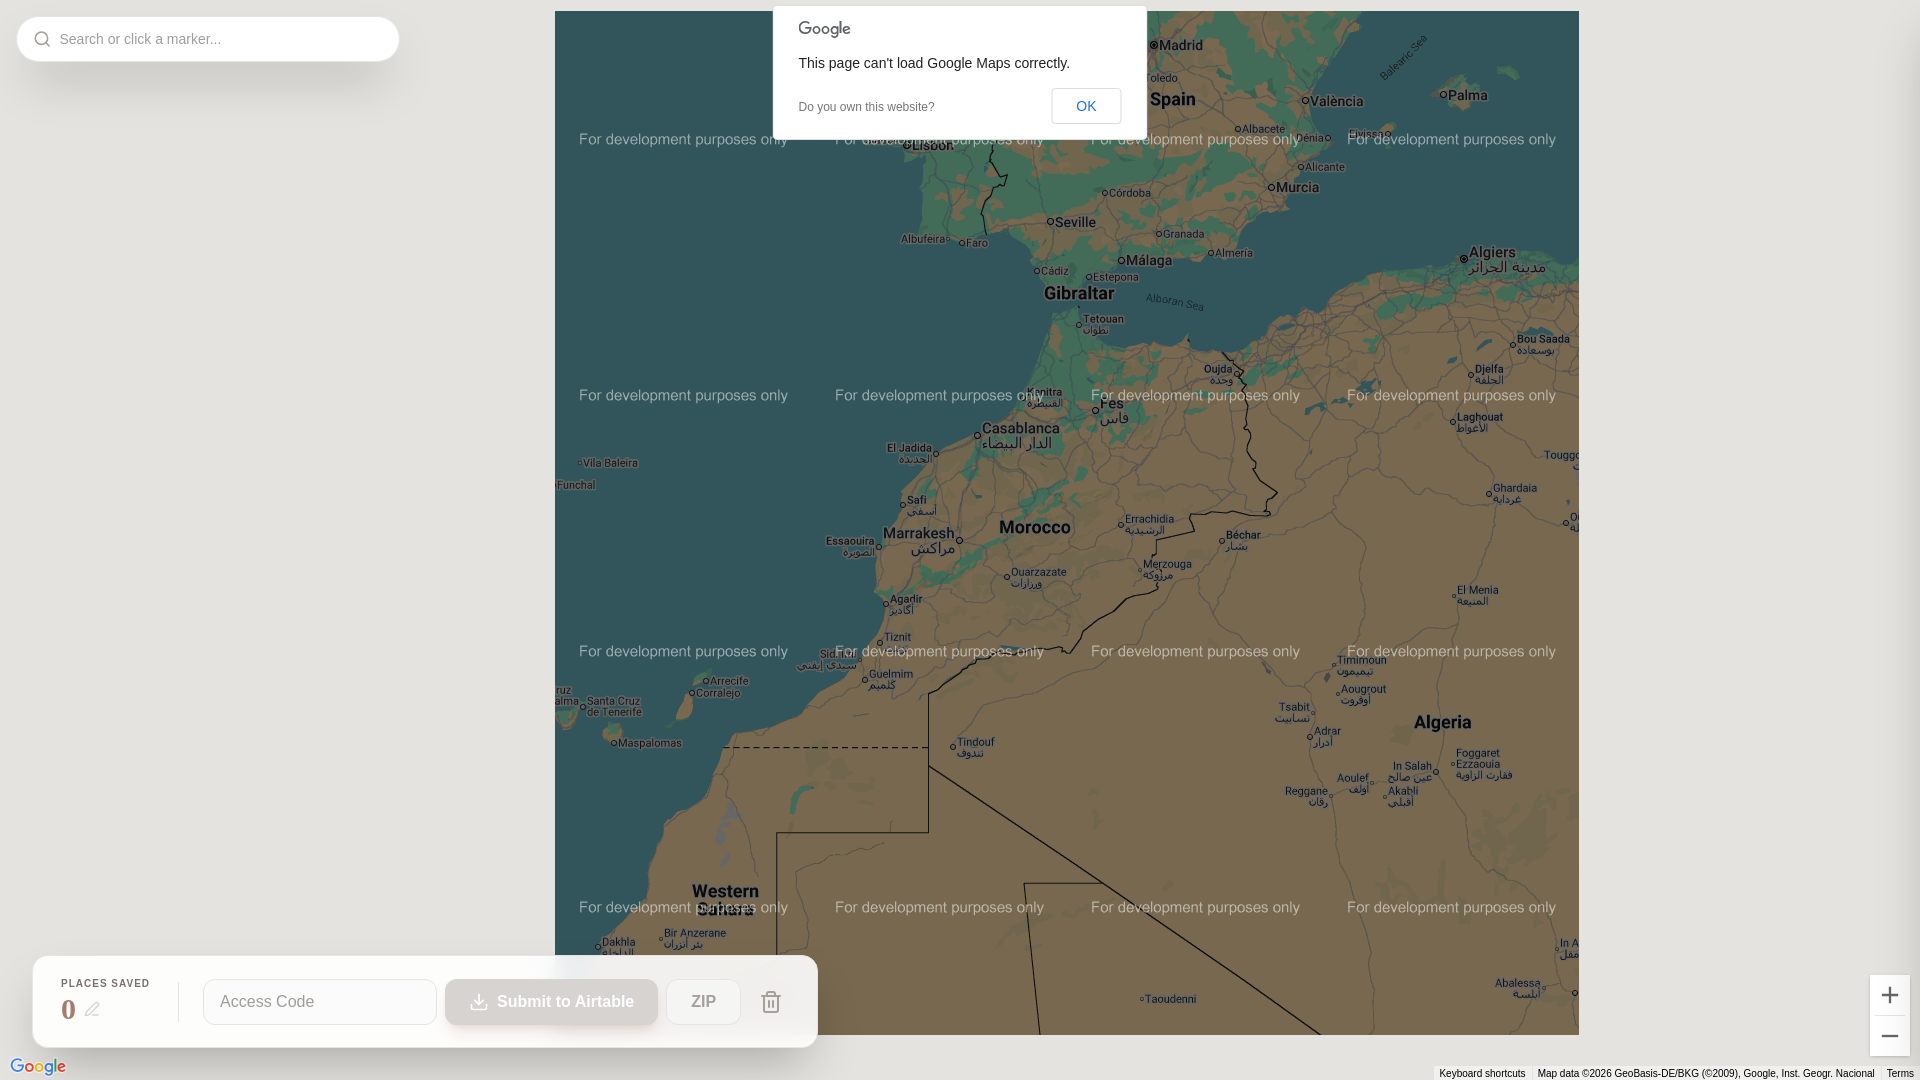Zoom out with the minus button
1920x1080 pixels.
click(x=1889, y=1036)
